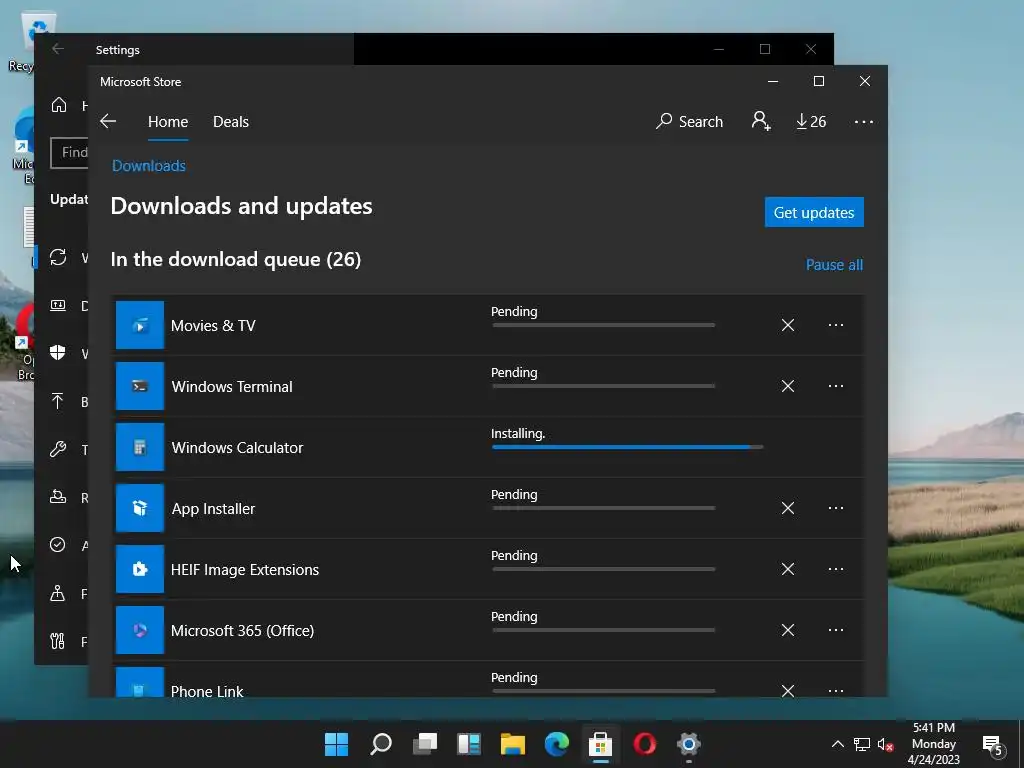Open File Explorer from the taskbar

[x=513, y=744]
